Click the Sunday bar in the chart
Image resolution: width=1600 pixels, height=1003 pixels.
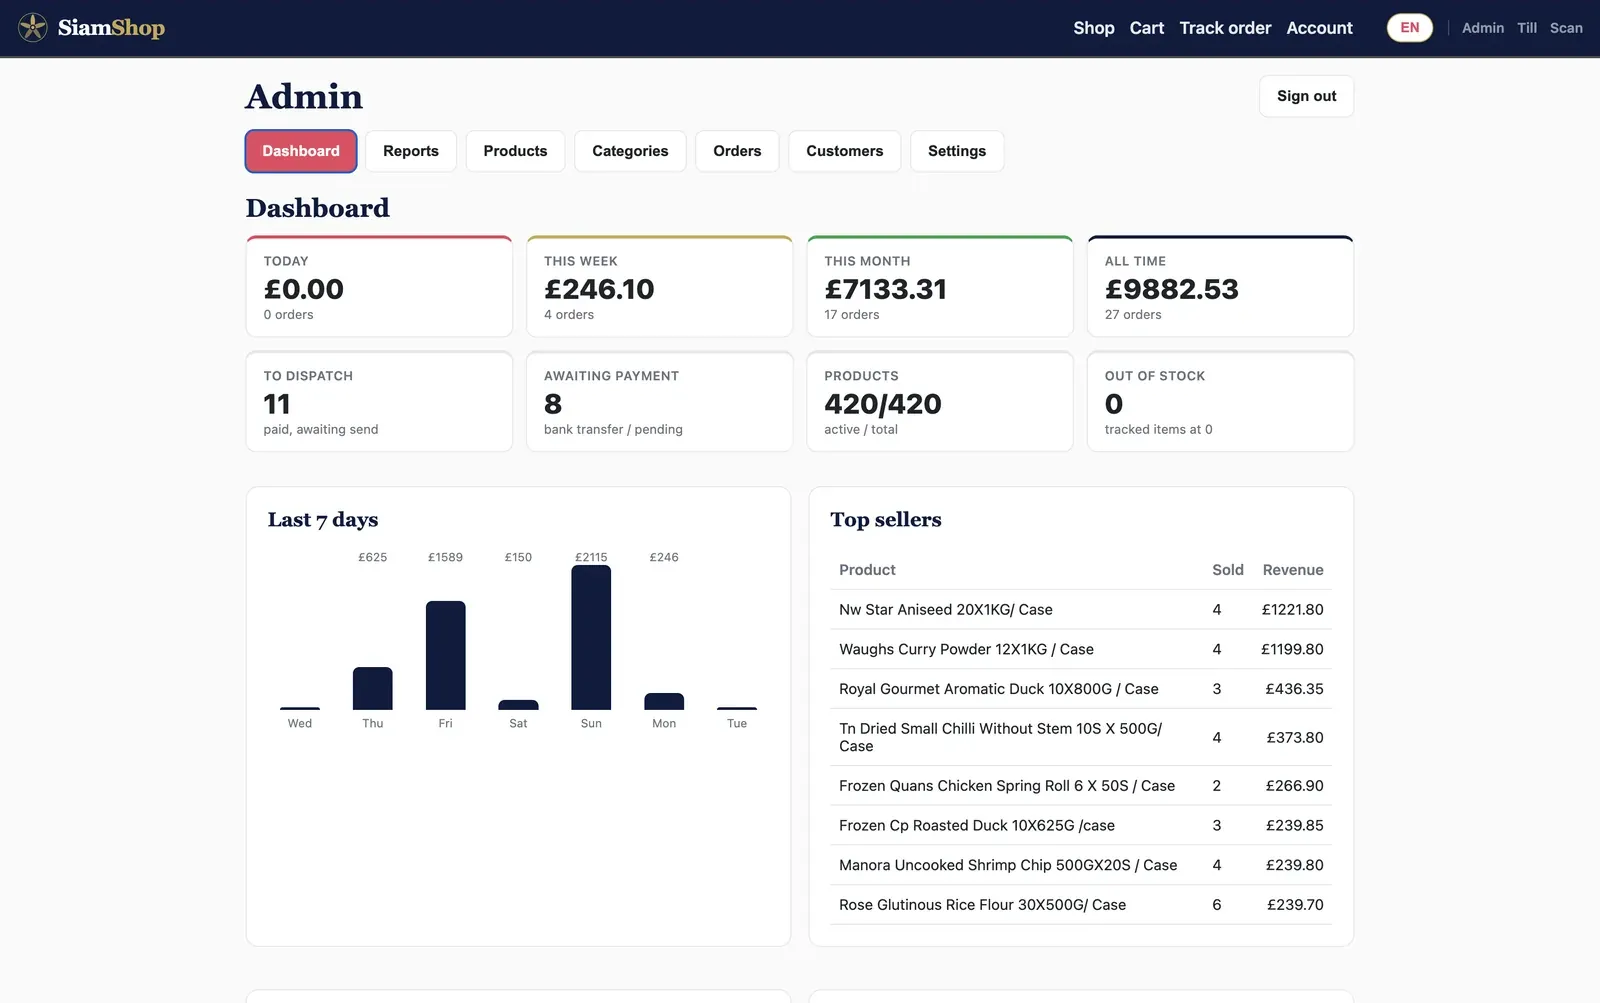point(591,637)
